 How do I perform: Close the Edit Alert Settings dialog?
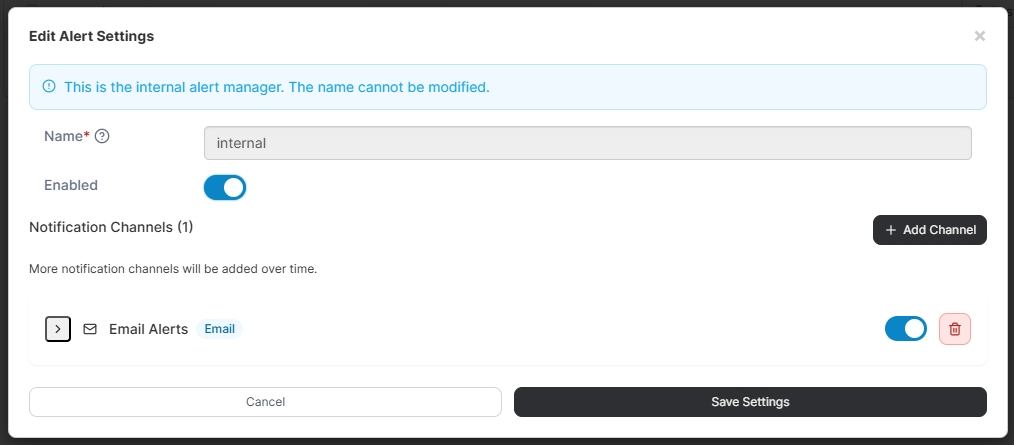point(979,36)
